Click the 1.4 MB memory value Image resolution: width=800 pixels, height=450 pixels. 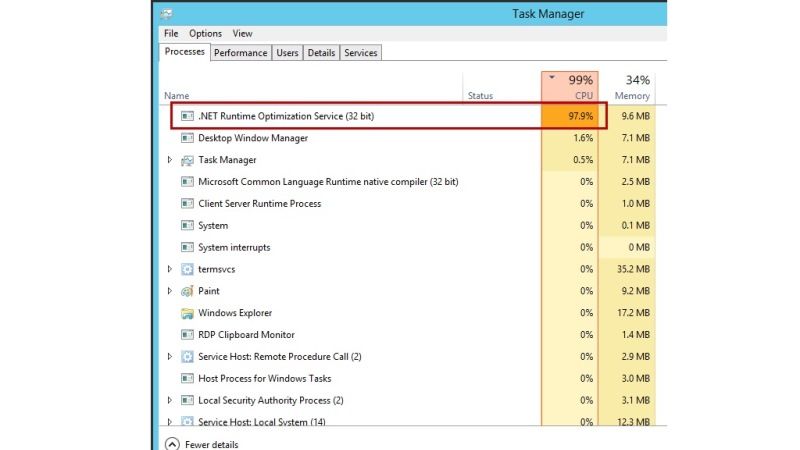point(635,335)
